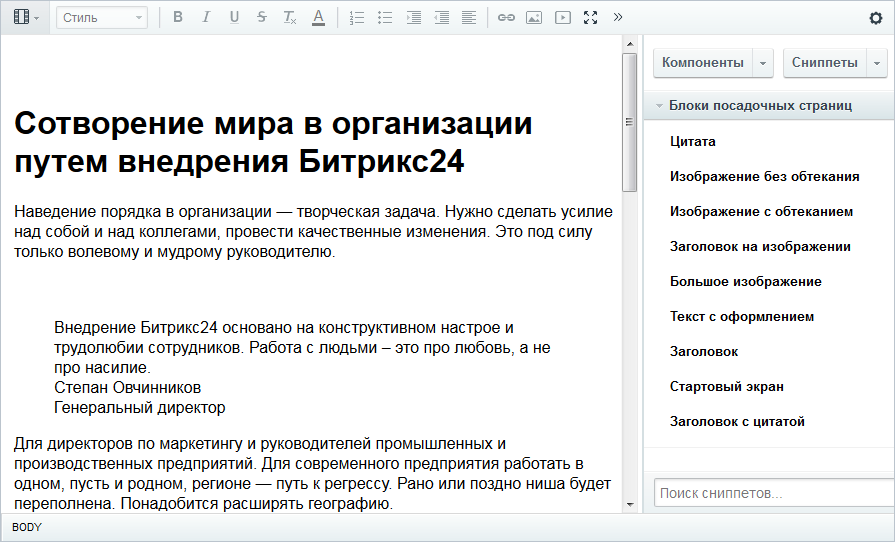Open the Стиль style dropdown
The height and width of the screenshot is (542, 895).
102,18
